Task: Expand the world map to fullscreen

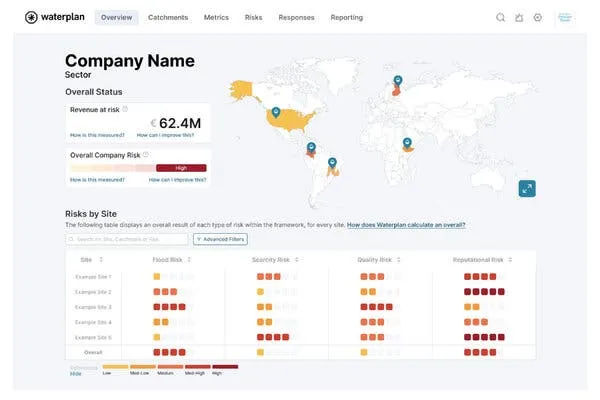Action: [527, 188]
